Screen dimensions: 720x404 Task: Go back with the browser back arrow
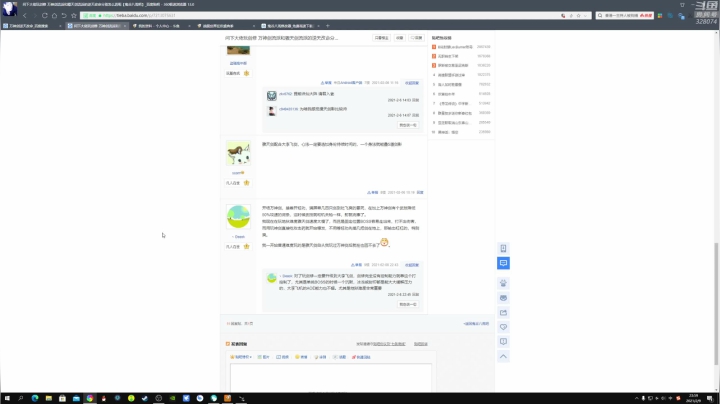pyautogui.click(x=25, y=16)
